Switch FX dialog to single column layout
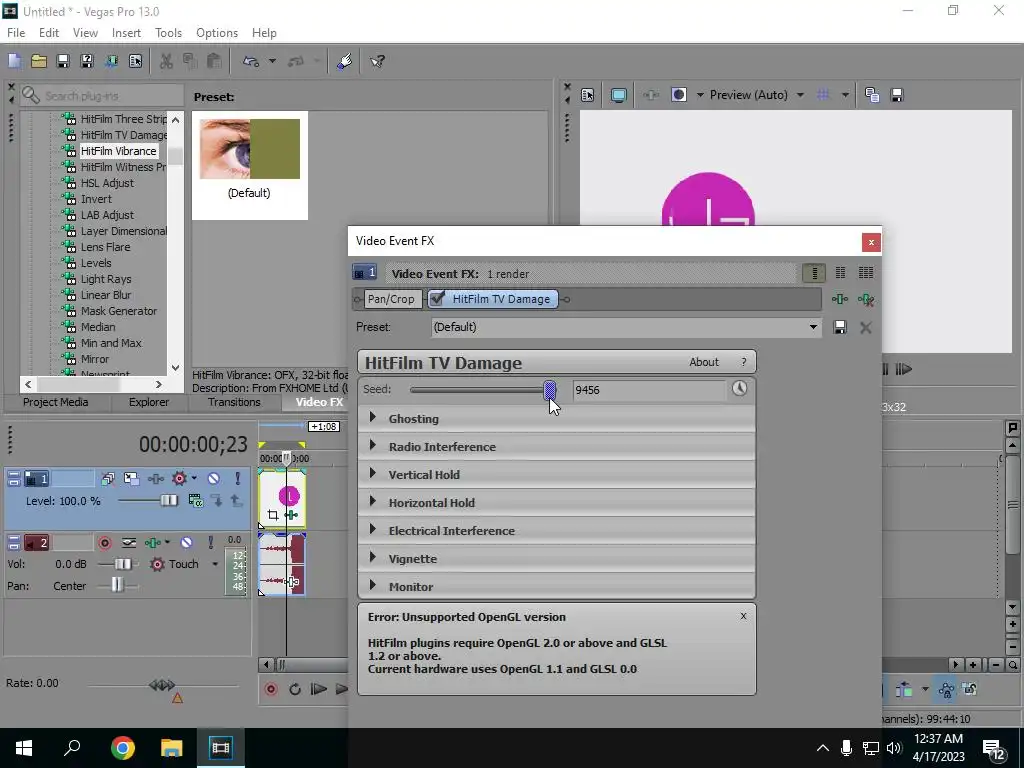 pyautogui.click(x=814, y=273)
